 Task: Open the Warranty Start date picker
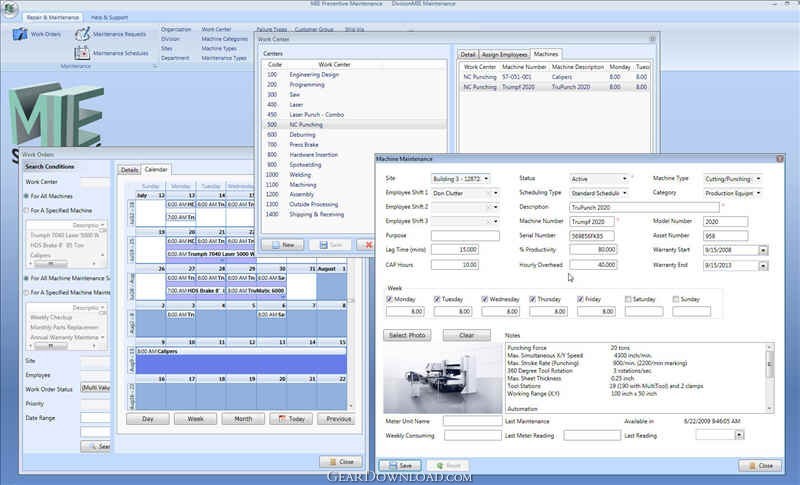[763, 250]
